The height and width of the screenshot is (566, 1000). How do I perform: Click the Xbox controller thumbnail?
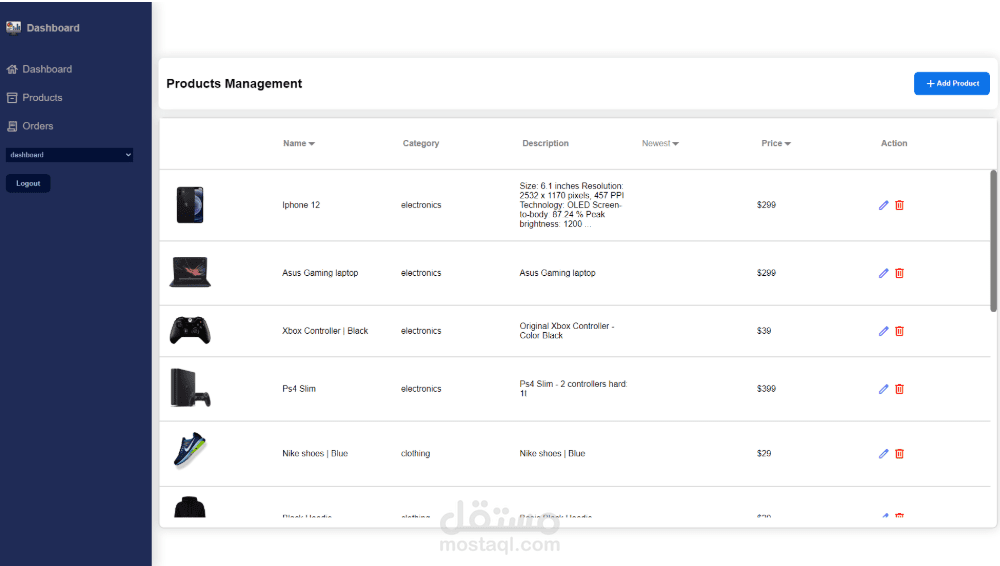click(x=190, y=331)
